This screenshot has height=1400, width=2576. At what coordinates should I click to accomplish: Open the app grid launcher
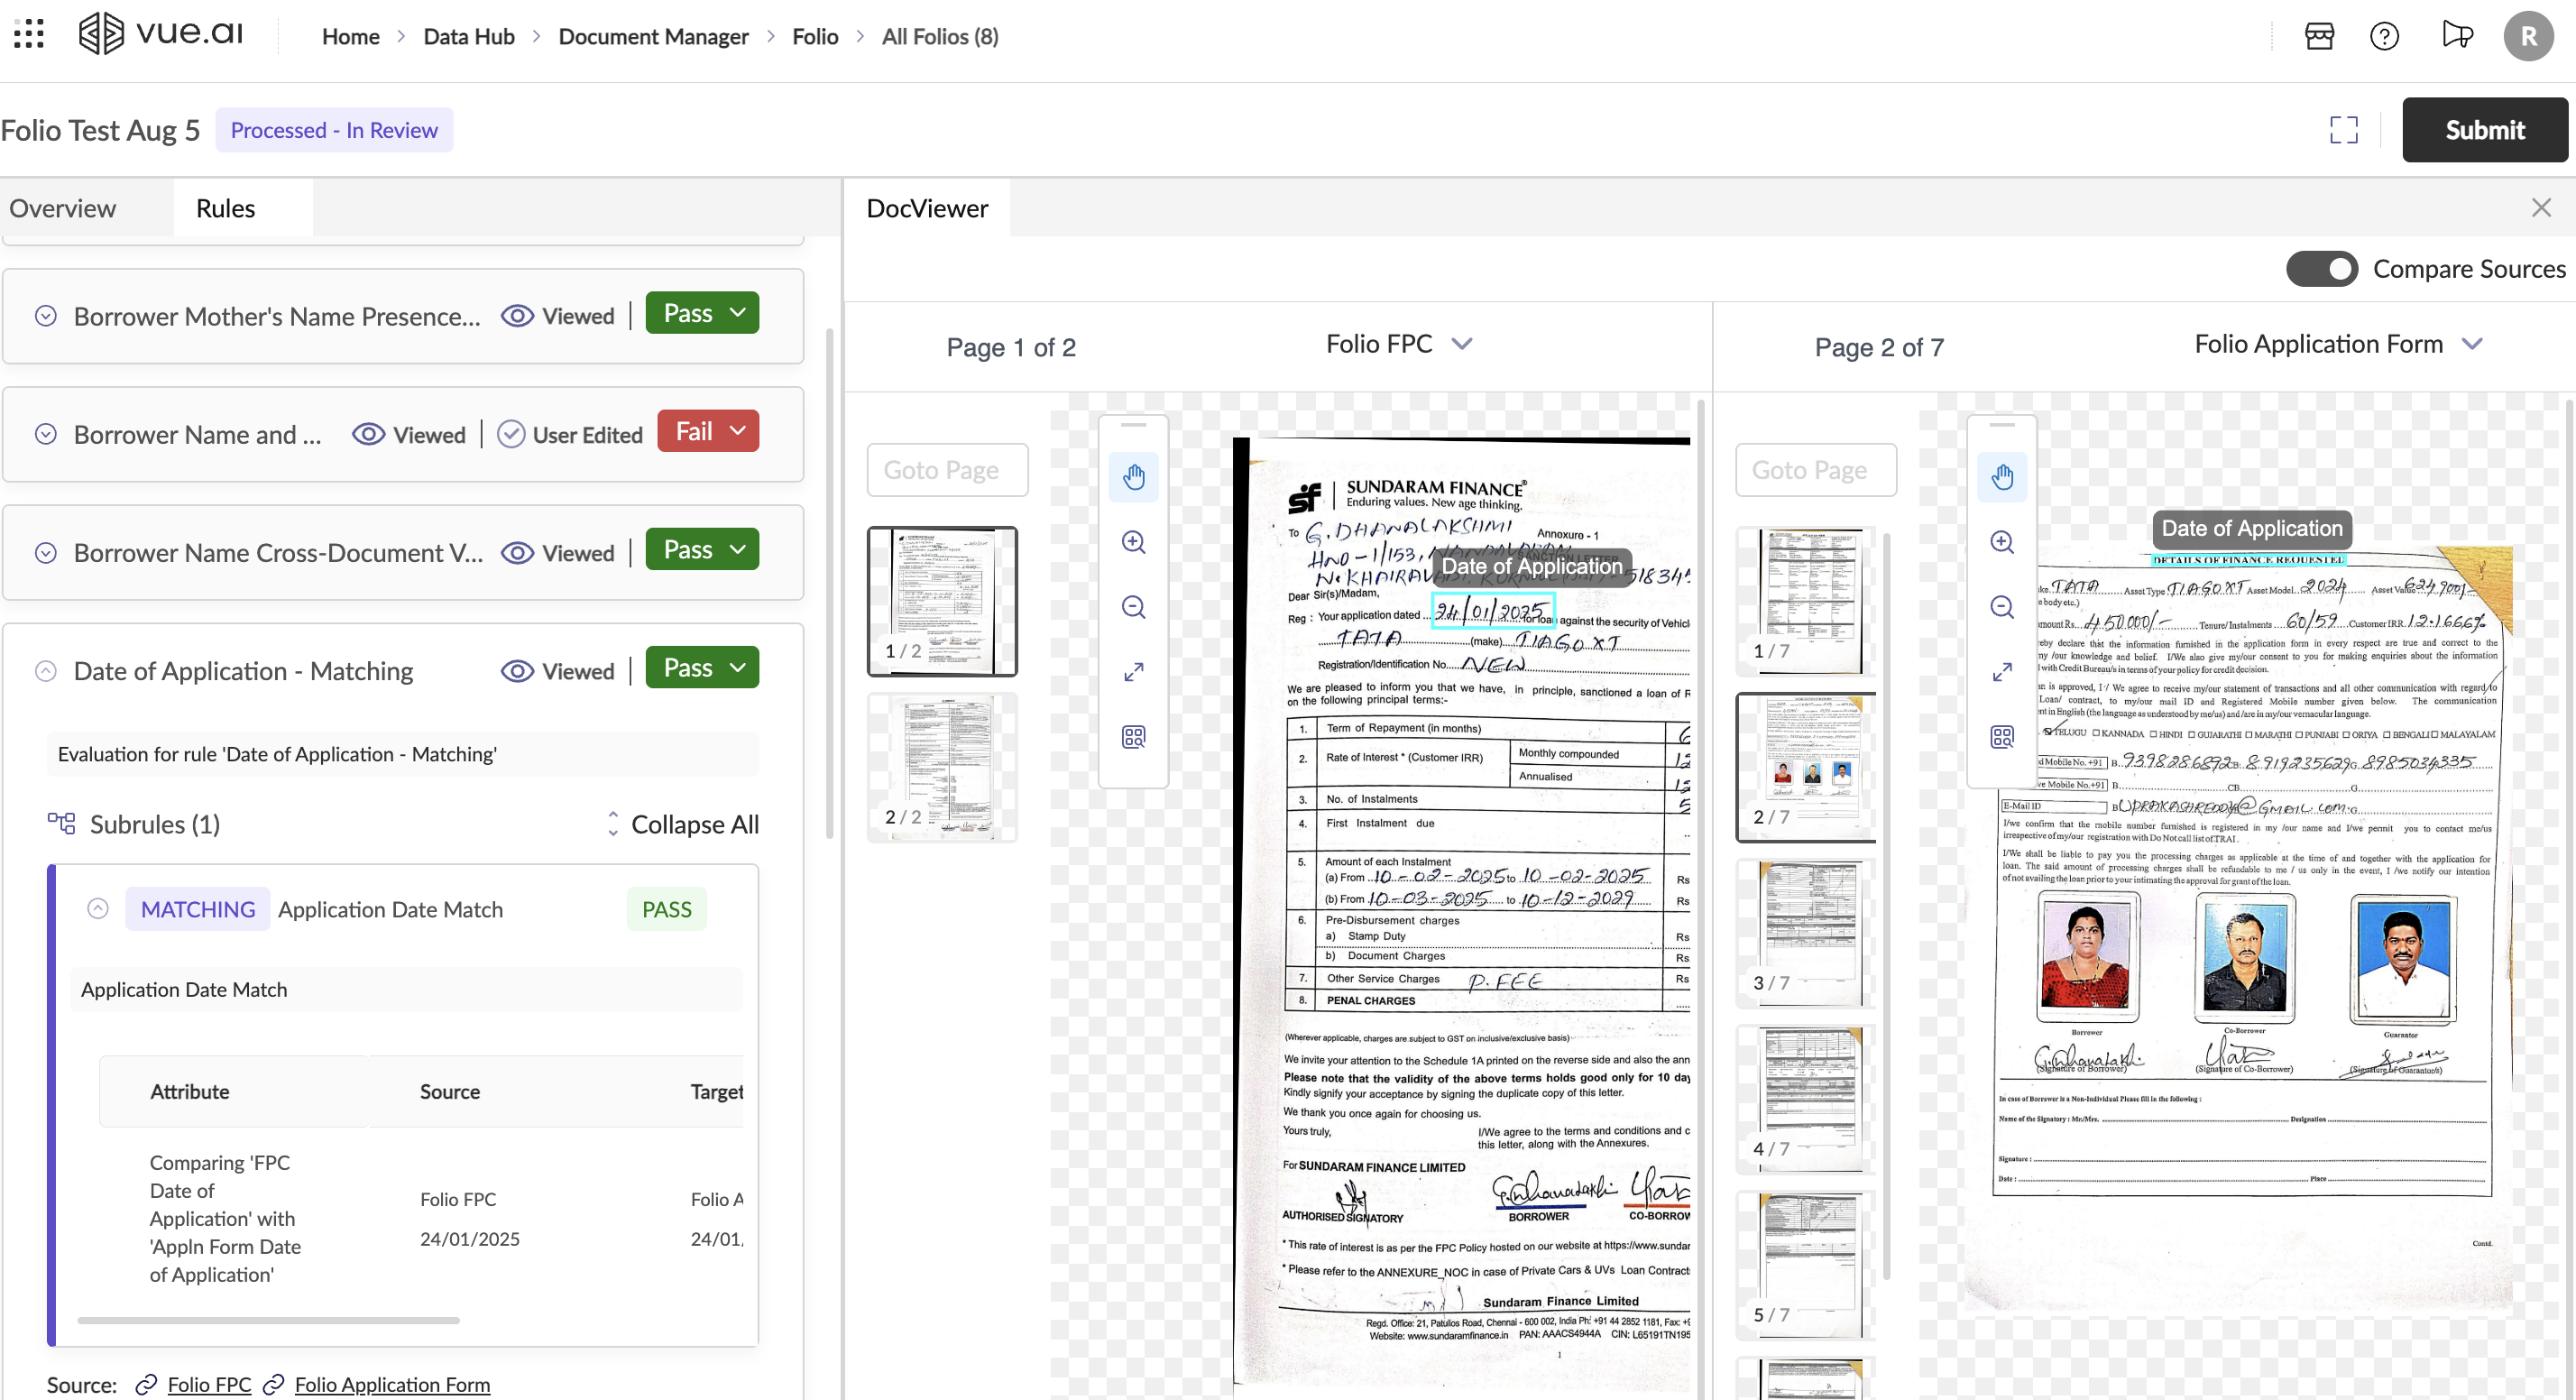pyautogui.click(x=28, y=33)
